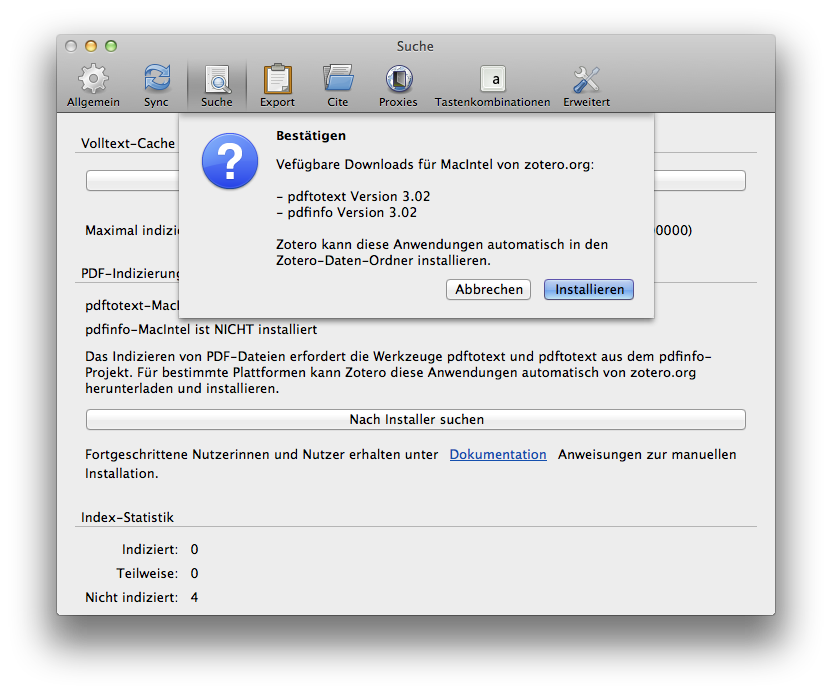Screen dimensions: 832x694
Task: Click the 'Suche' window title
Action: coord(415,47)
